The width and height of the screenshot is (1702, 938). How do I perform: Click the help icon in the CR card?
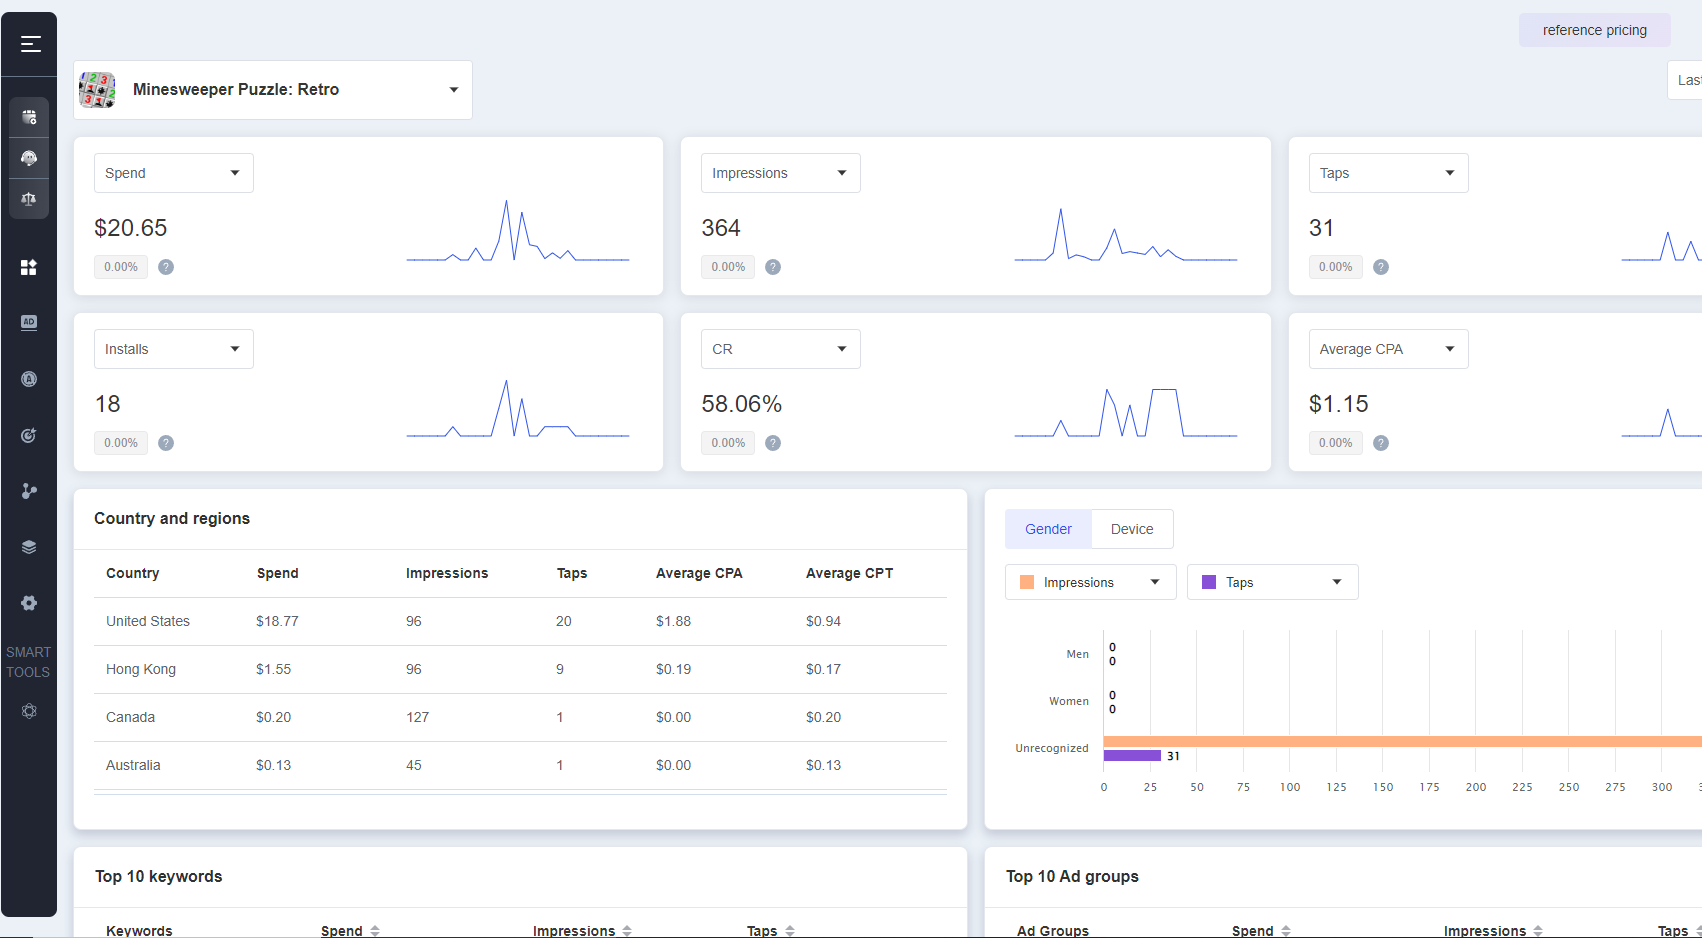coord(773,443)
